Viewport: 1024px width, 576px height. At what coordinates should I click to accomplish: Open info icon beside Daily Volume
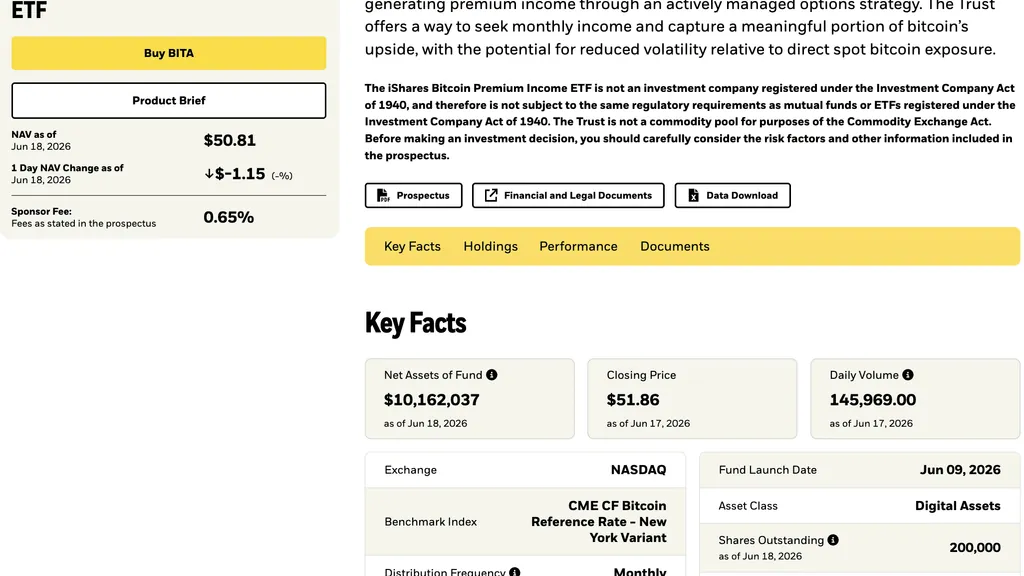tap(908, 375)
